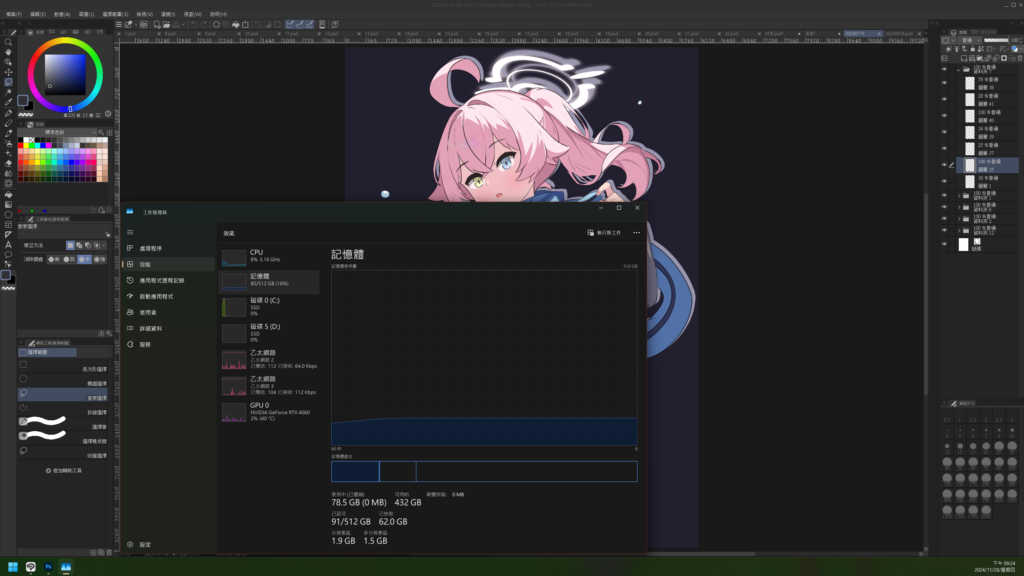Hide the 圖層 1 layer via its eye icon

[x=944, y=182]
